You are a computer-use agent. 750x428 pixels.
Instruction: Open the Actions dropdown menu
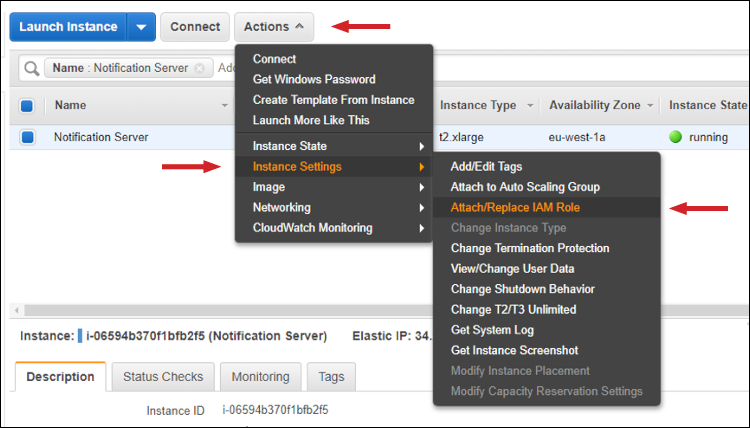tap(273, 27)
